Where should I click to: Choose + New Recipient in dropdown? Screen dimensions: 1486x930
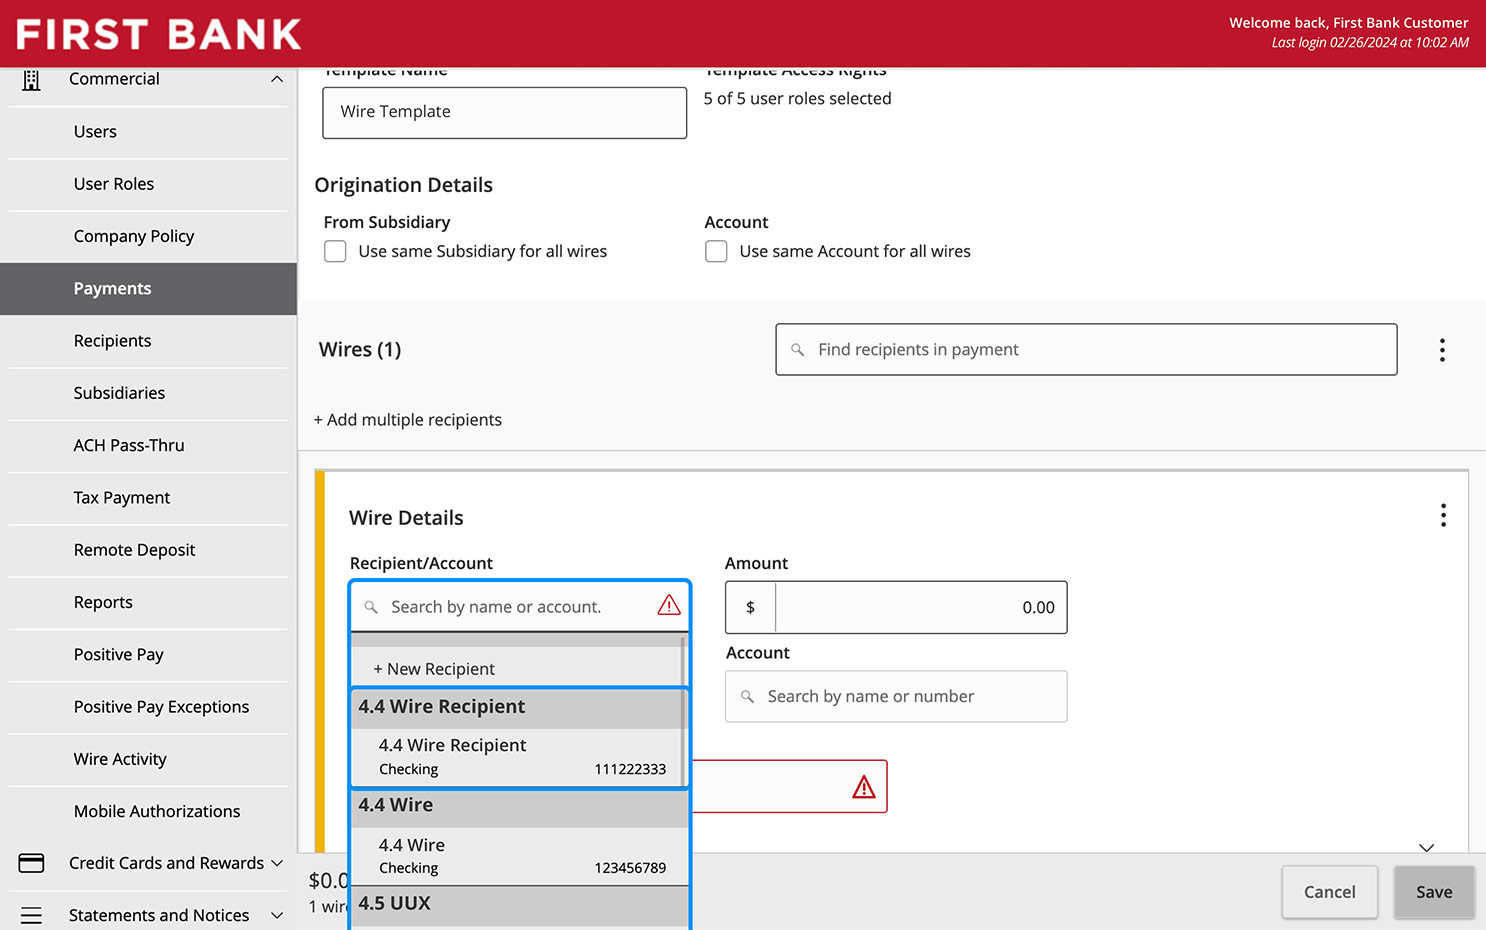point(434,669)
